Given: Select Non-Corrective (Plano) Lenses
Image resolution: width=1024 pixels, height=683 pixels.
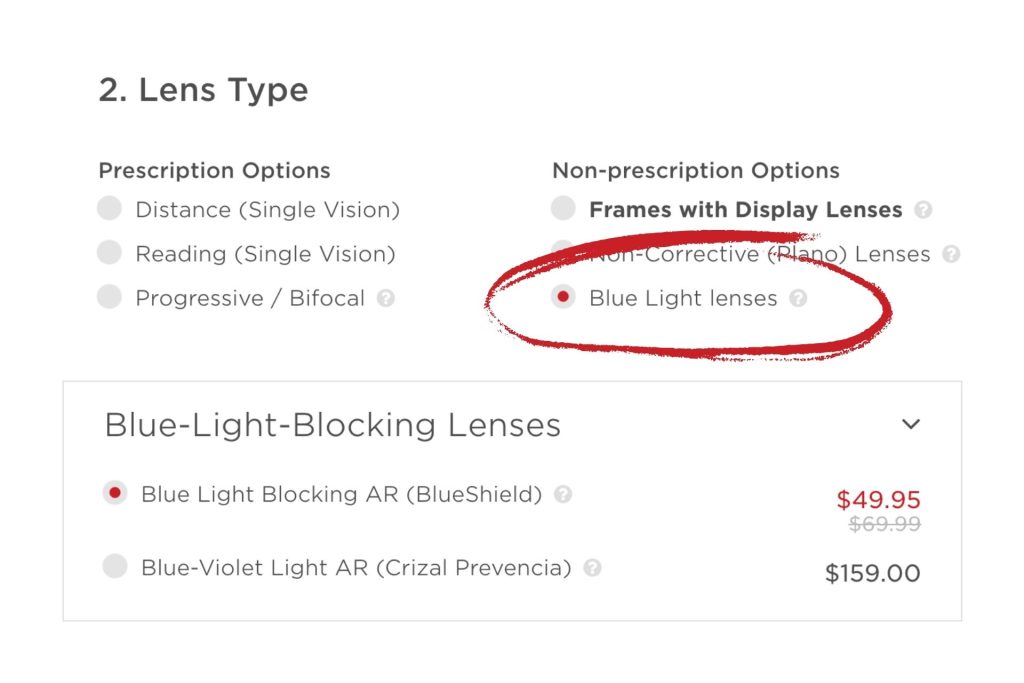Looking at the screenshot, I should pos(563,252).
